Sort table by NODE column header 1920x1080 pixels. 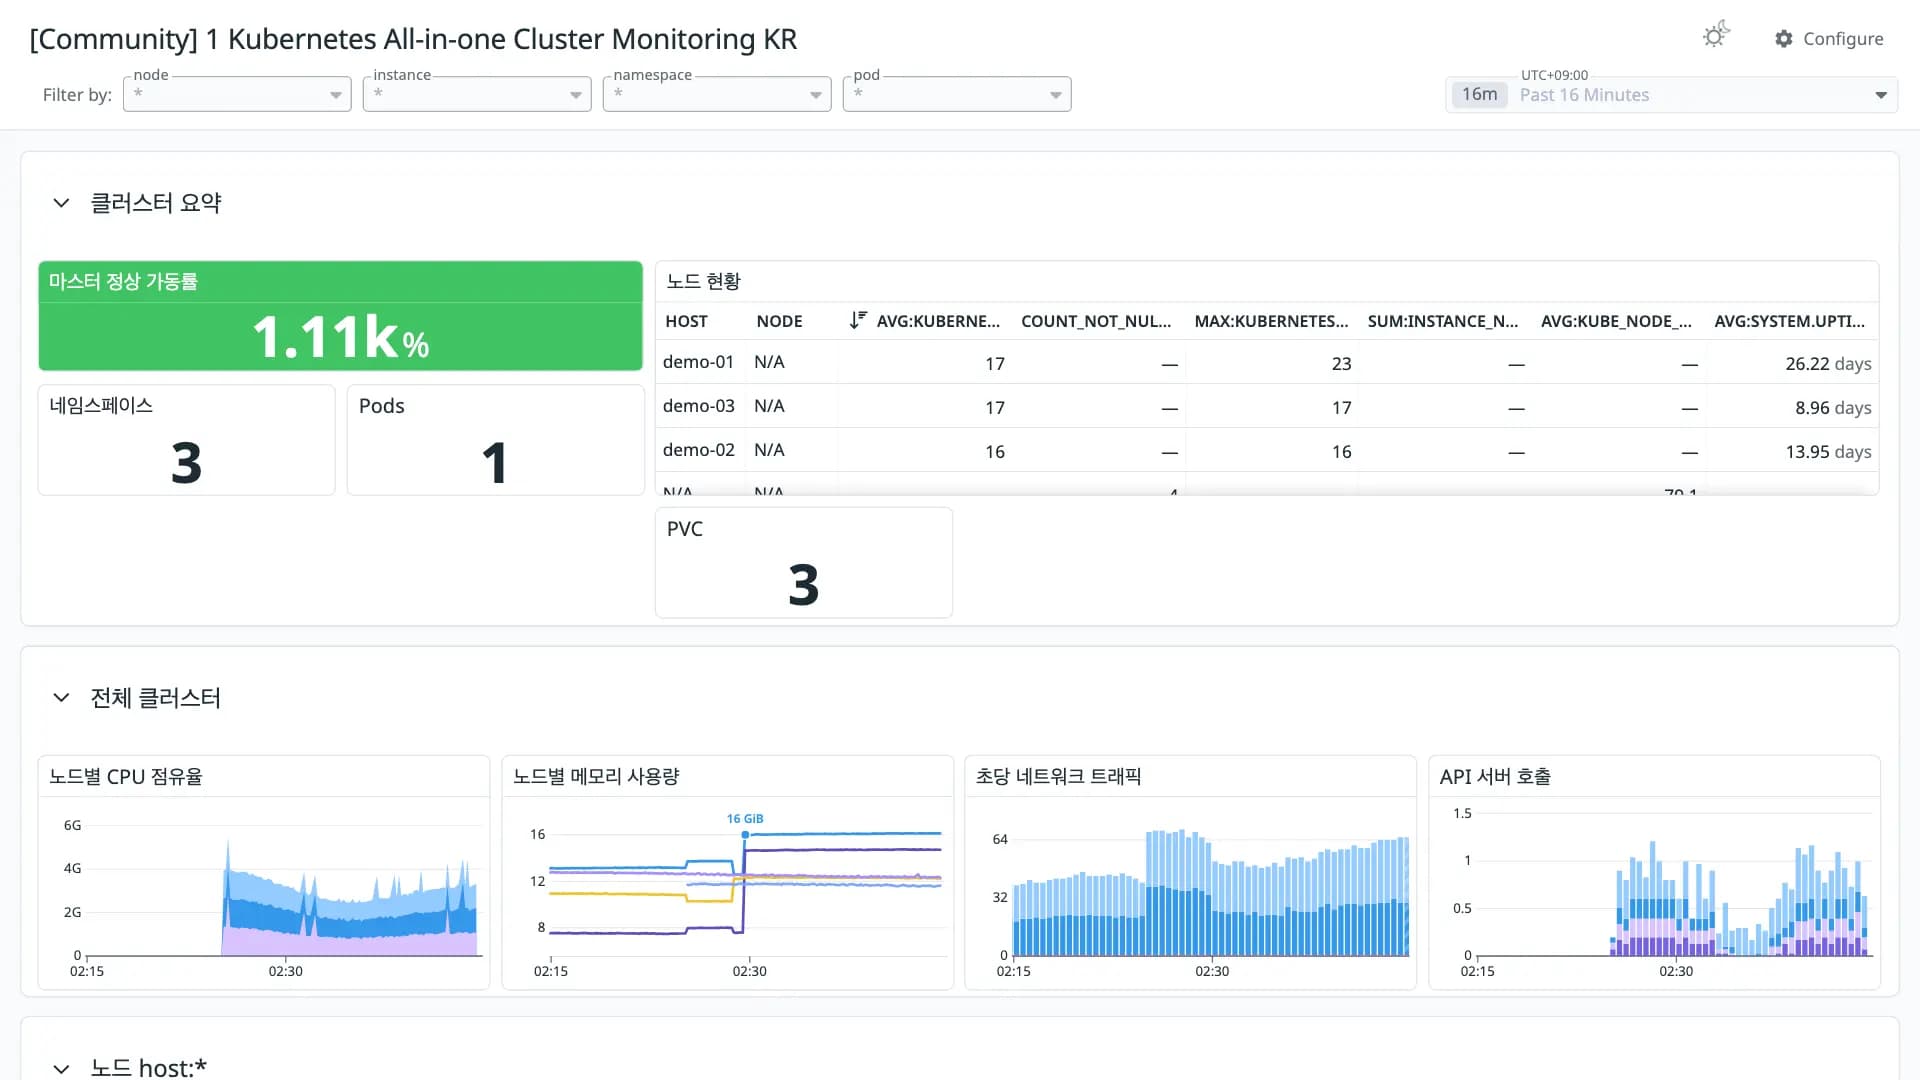779,321
